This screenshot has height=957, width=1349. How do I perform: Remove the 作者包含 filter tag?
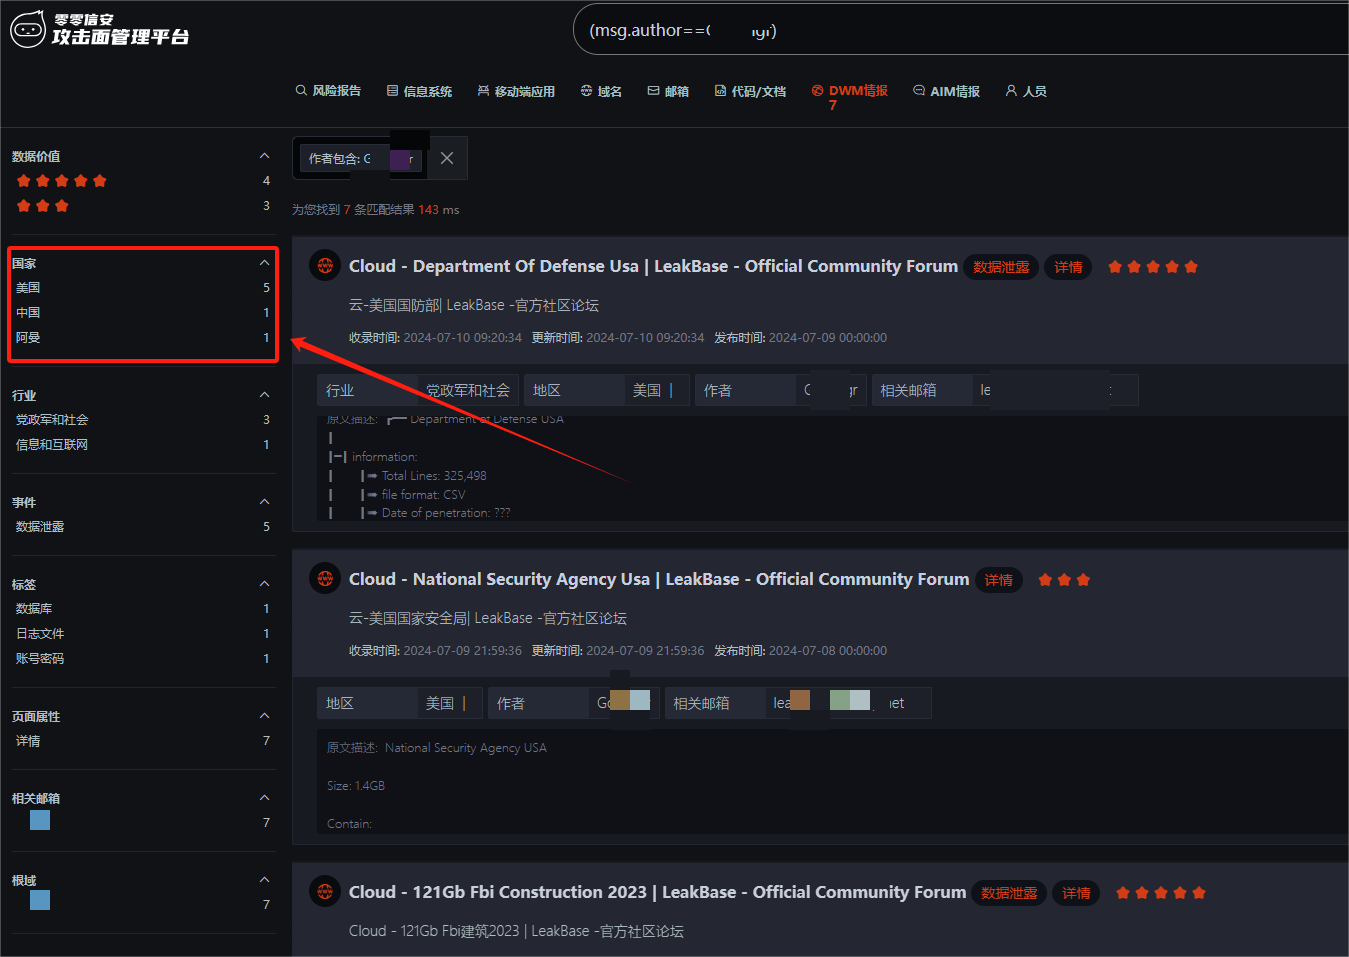[447, 158]
